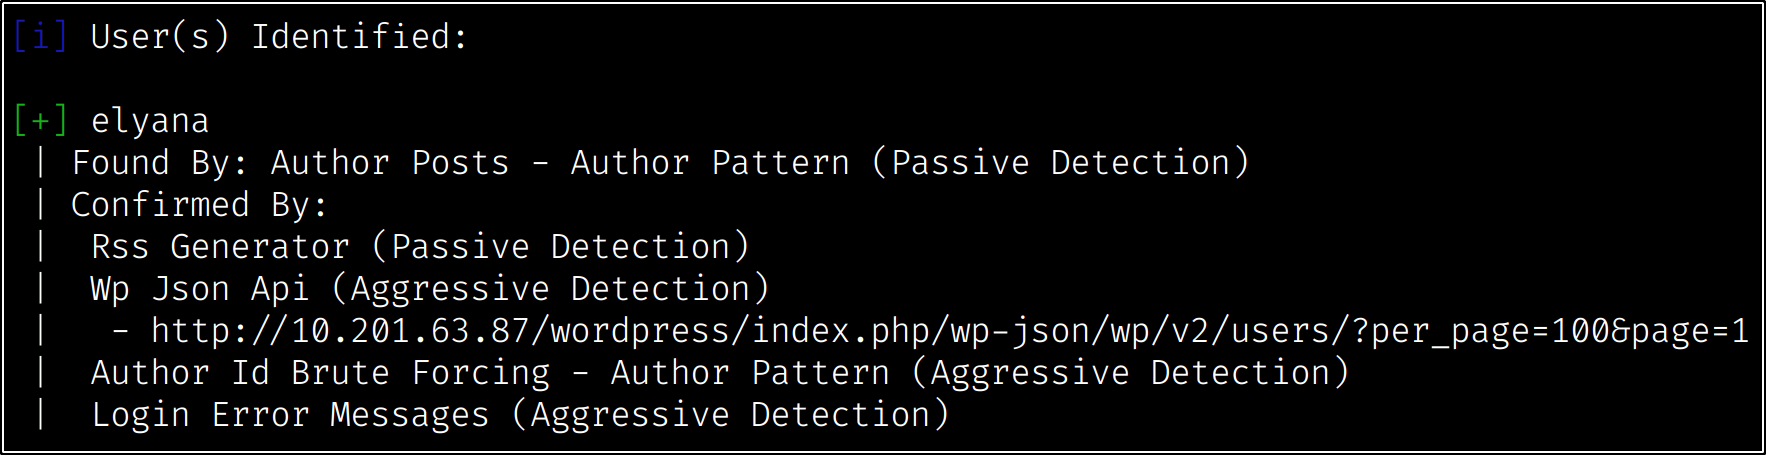This screenshot has width=1766, height=455.
Task: Click the blue [i] info marker
Action: coord(40,37)
